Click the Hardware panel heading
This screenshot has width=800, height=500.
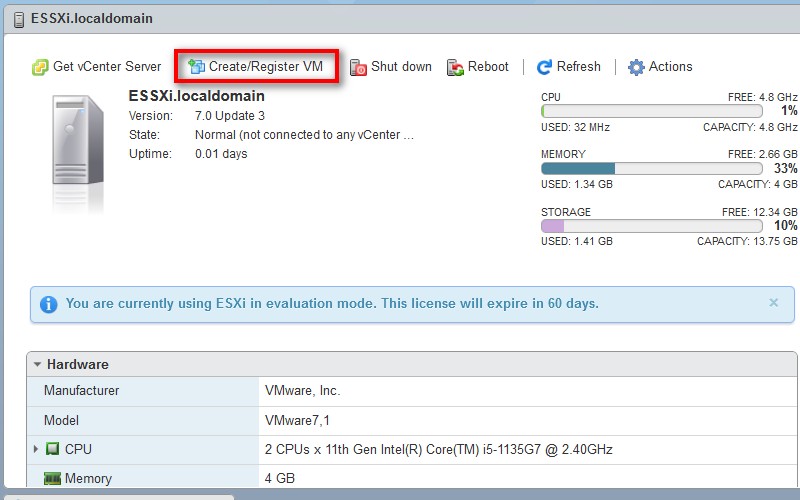78,364
